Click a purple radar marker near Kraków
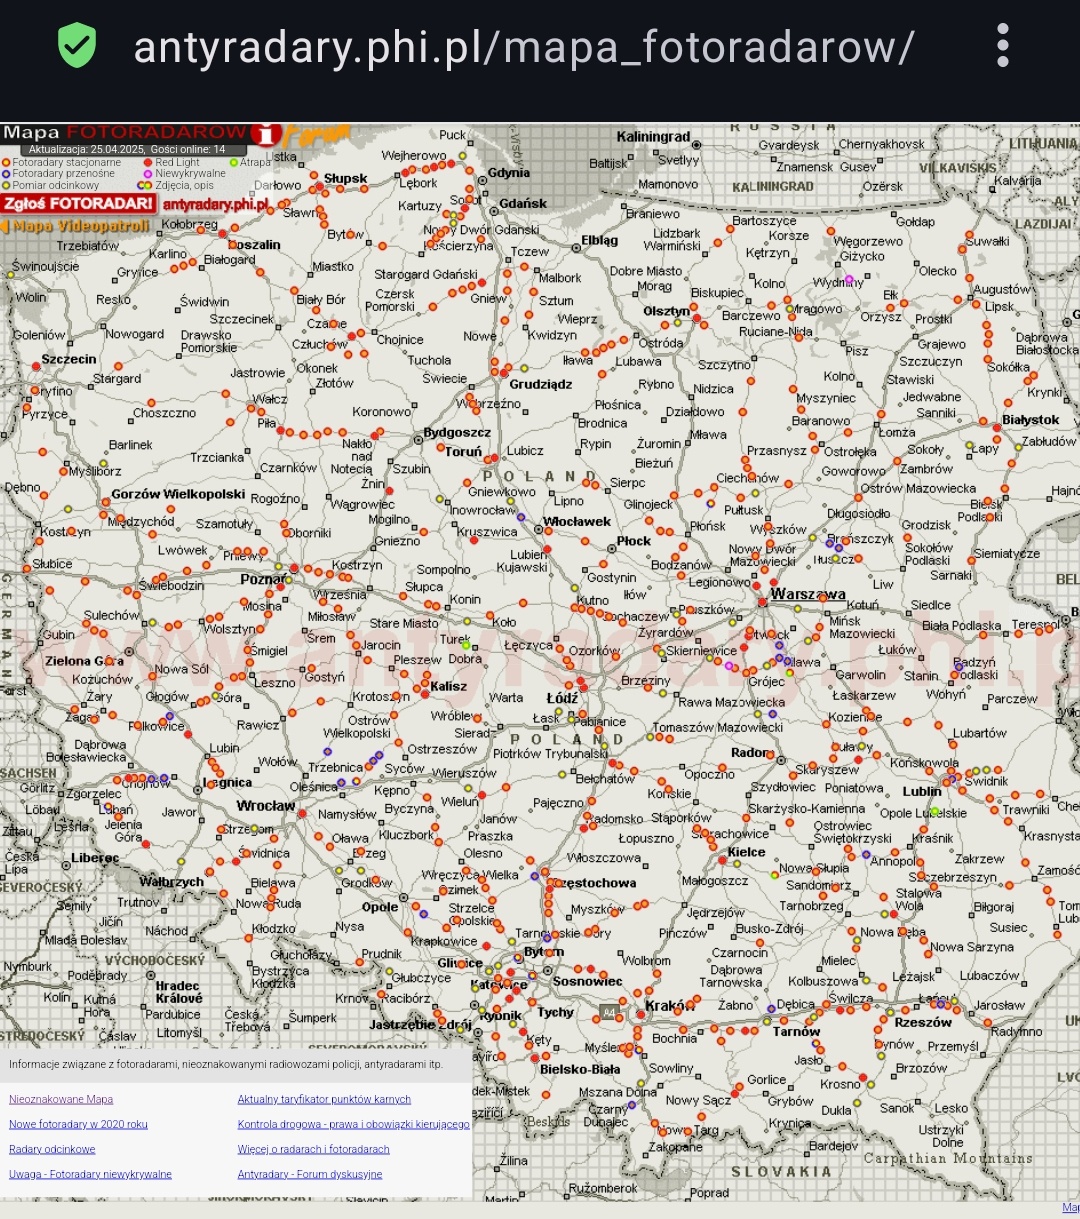Image resolution: width=1080 pixels, height=1219 pixels. (x=771, y=1007)
